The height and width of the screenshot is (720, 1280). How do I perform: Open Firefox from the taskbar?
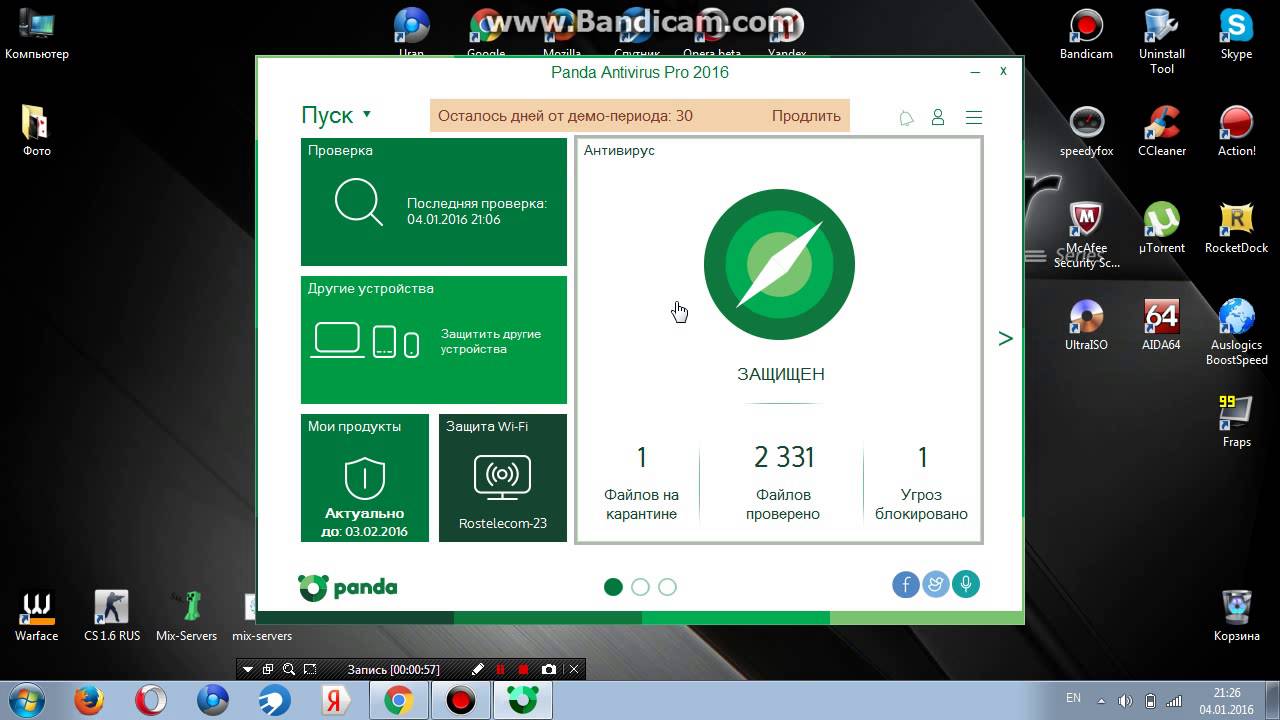pos(90,701)
